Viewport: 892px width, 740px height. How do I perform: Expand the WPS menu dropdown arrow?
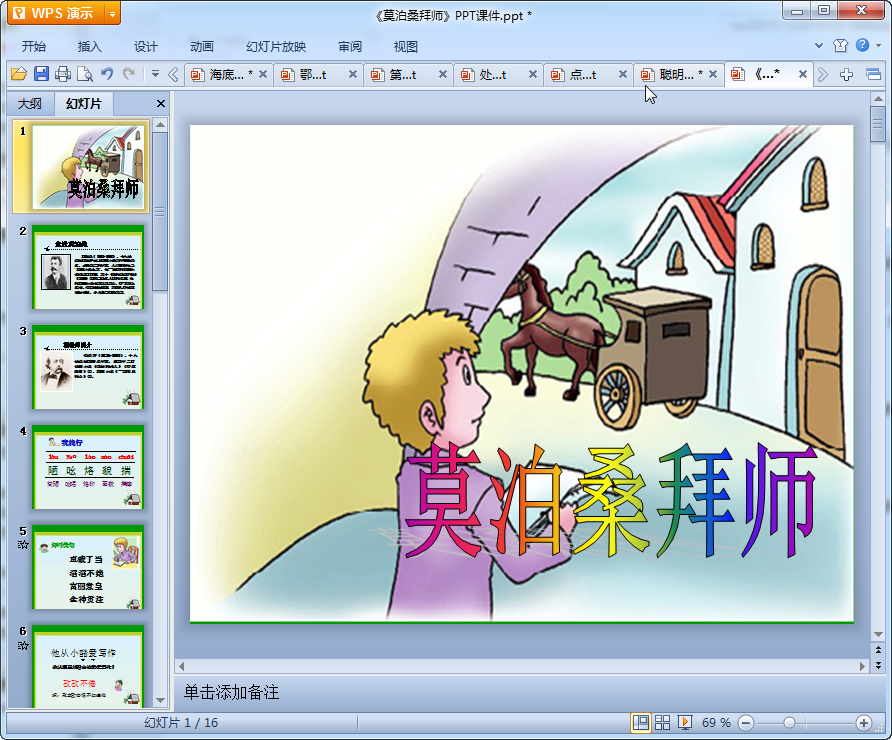point(113,14)
